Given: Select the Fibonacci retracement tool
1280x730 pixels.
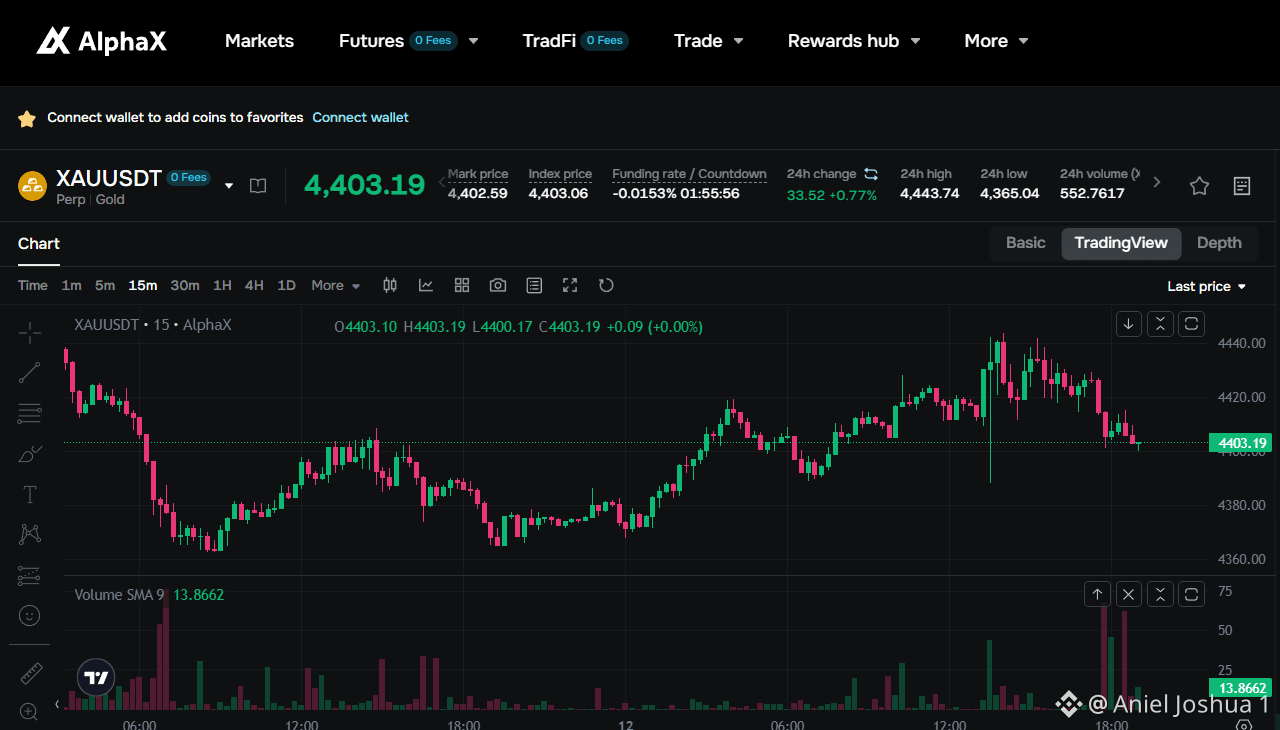Looking at the screenshot, I should click(30, 413).
